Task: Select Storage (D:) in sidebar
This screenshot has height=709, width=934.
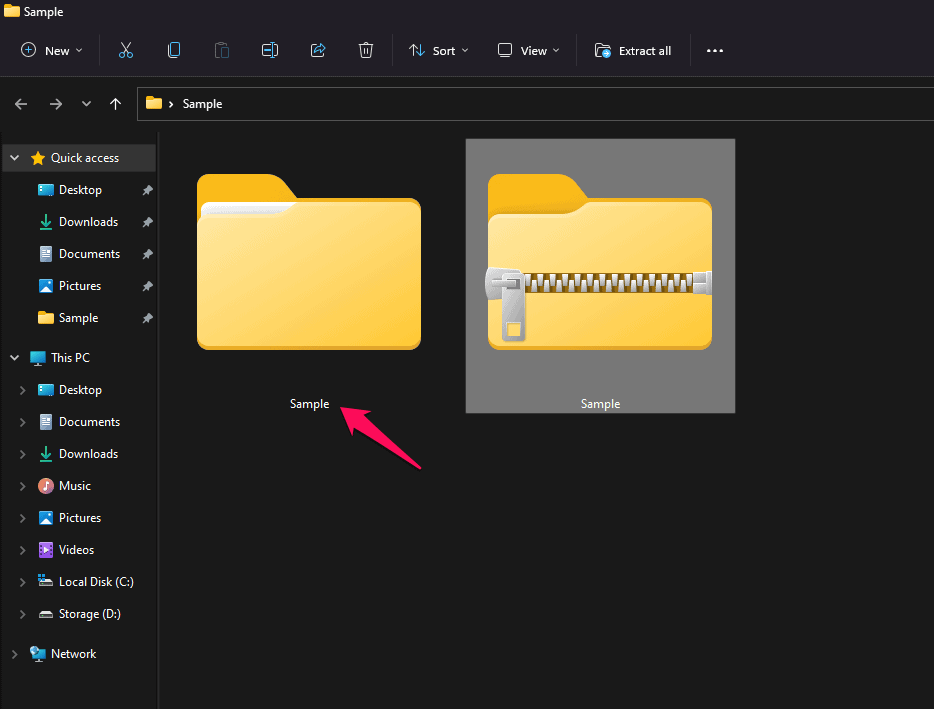Action: [89, 614]
